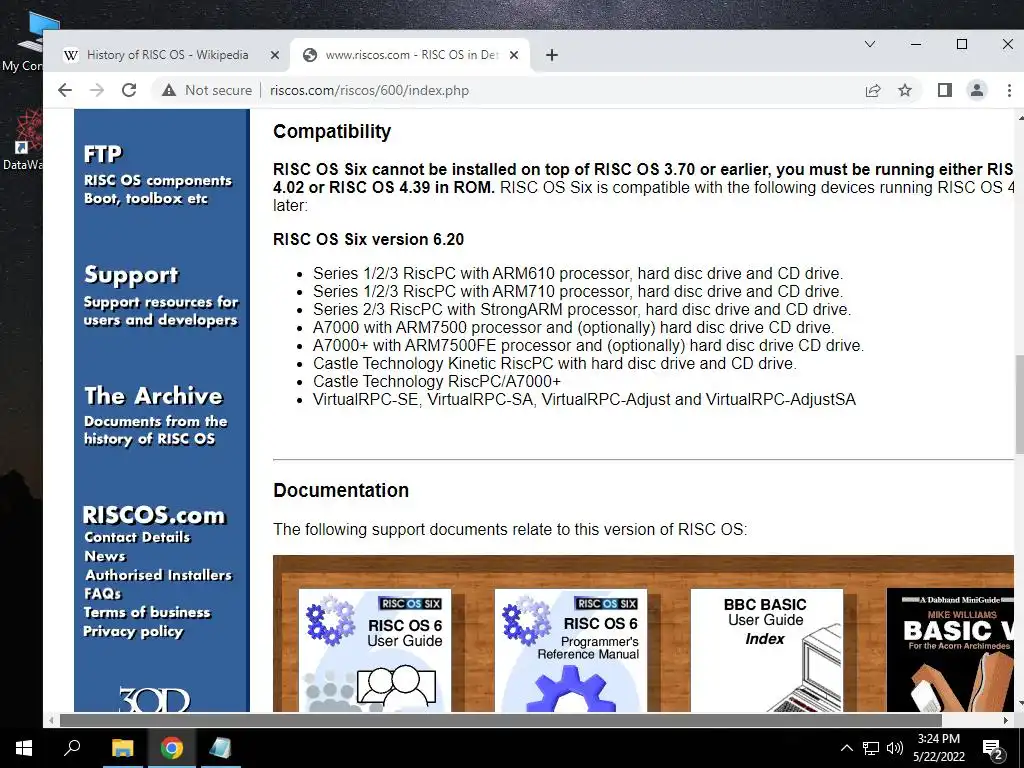Click the 'Castle Technology RiscPC/A7000+' list item

[x=436, y=381]
